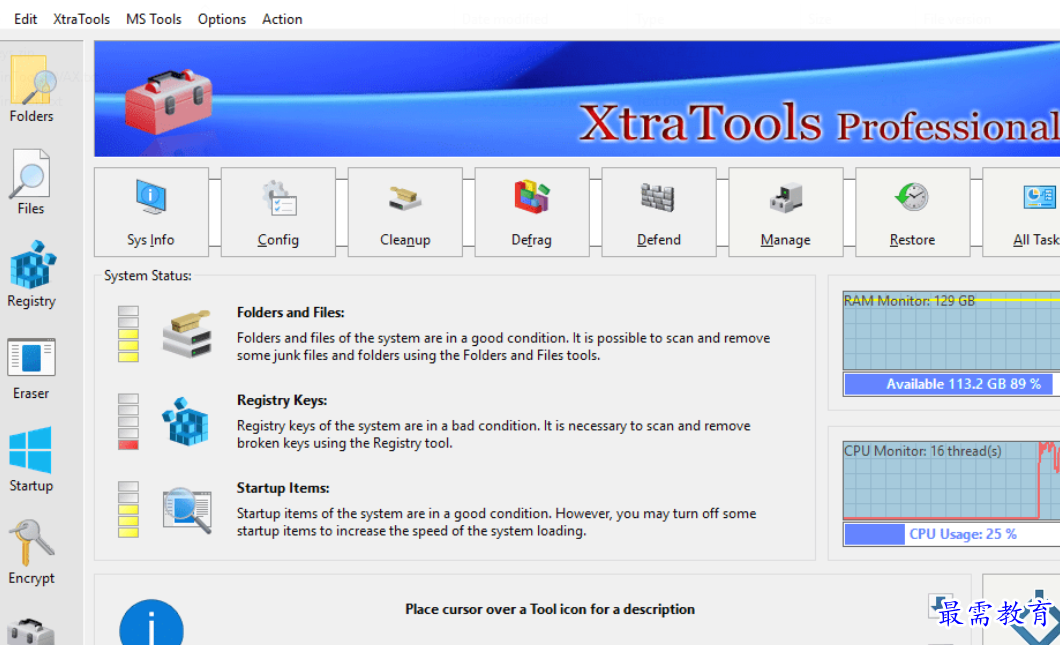Open the Startup manager tool
This screenshot has height=645, width=1060.
pos(30,460)
